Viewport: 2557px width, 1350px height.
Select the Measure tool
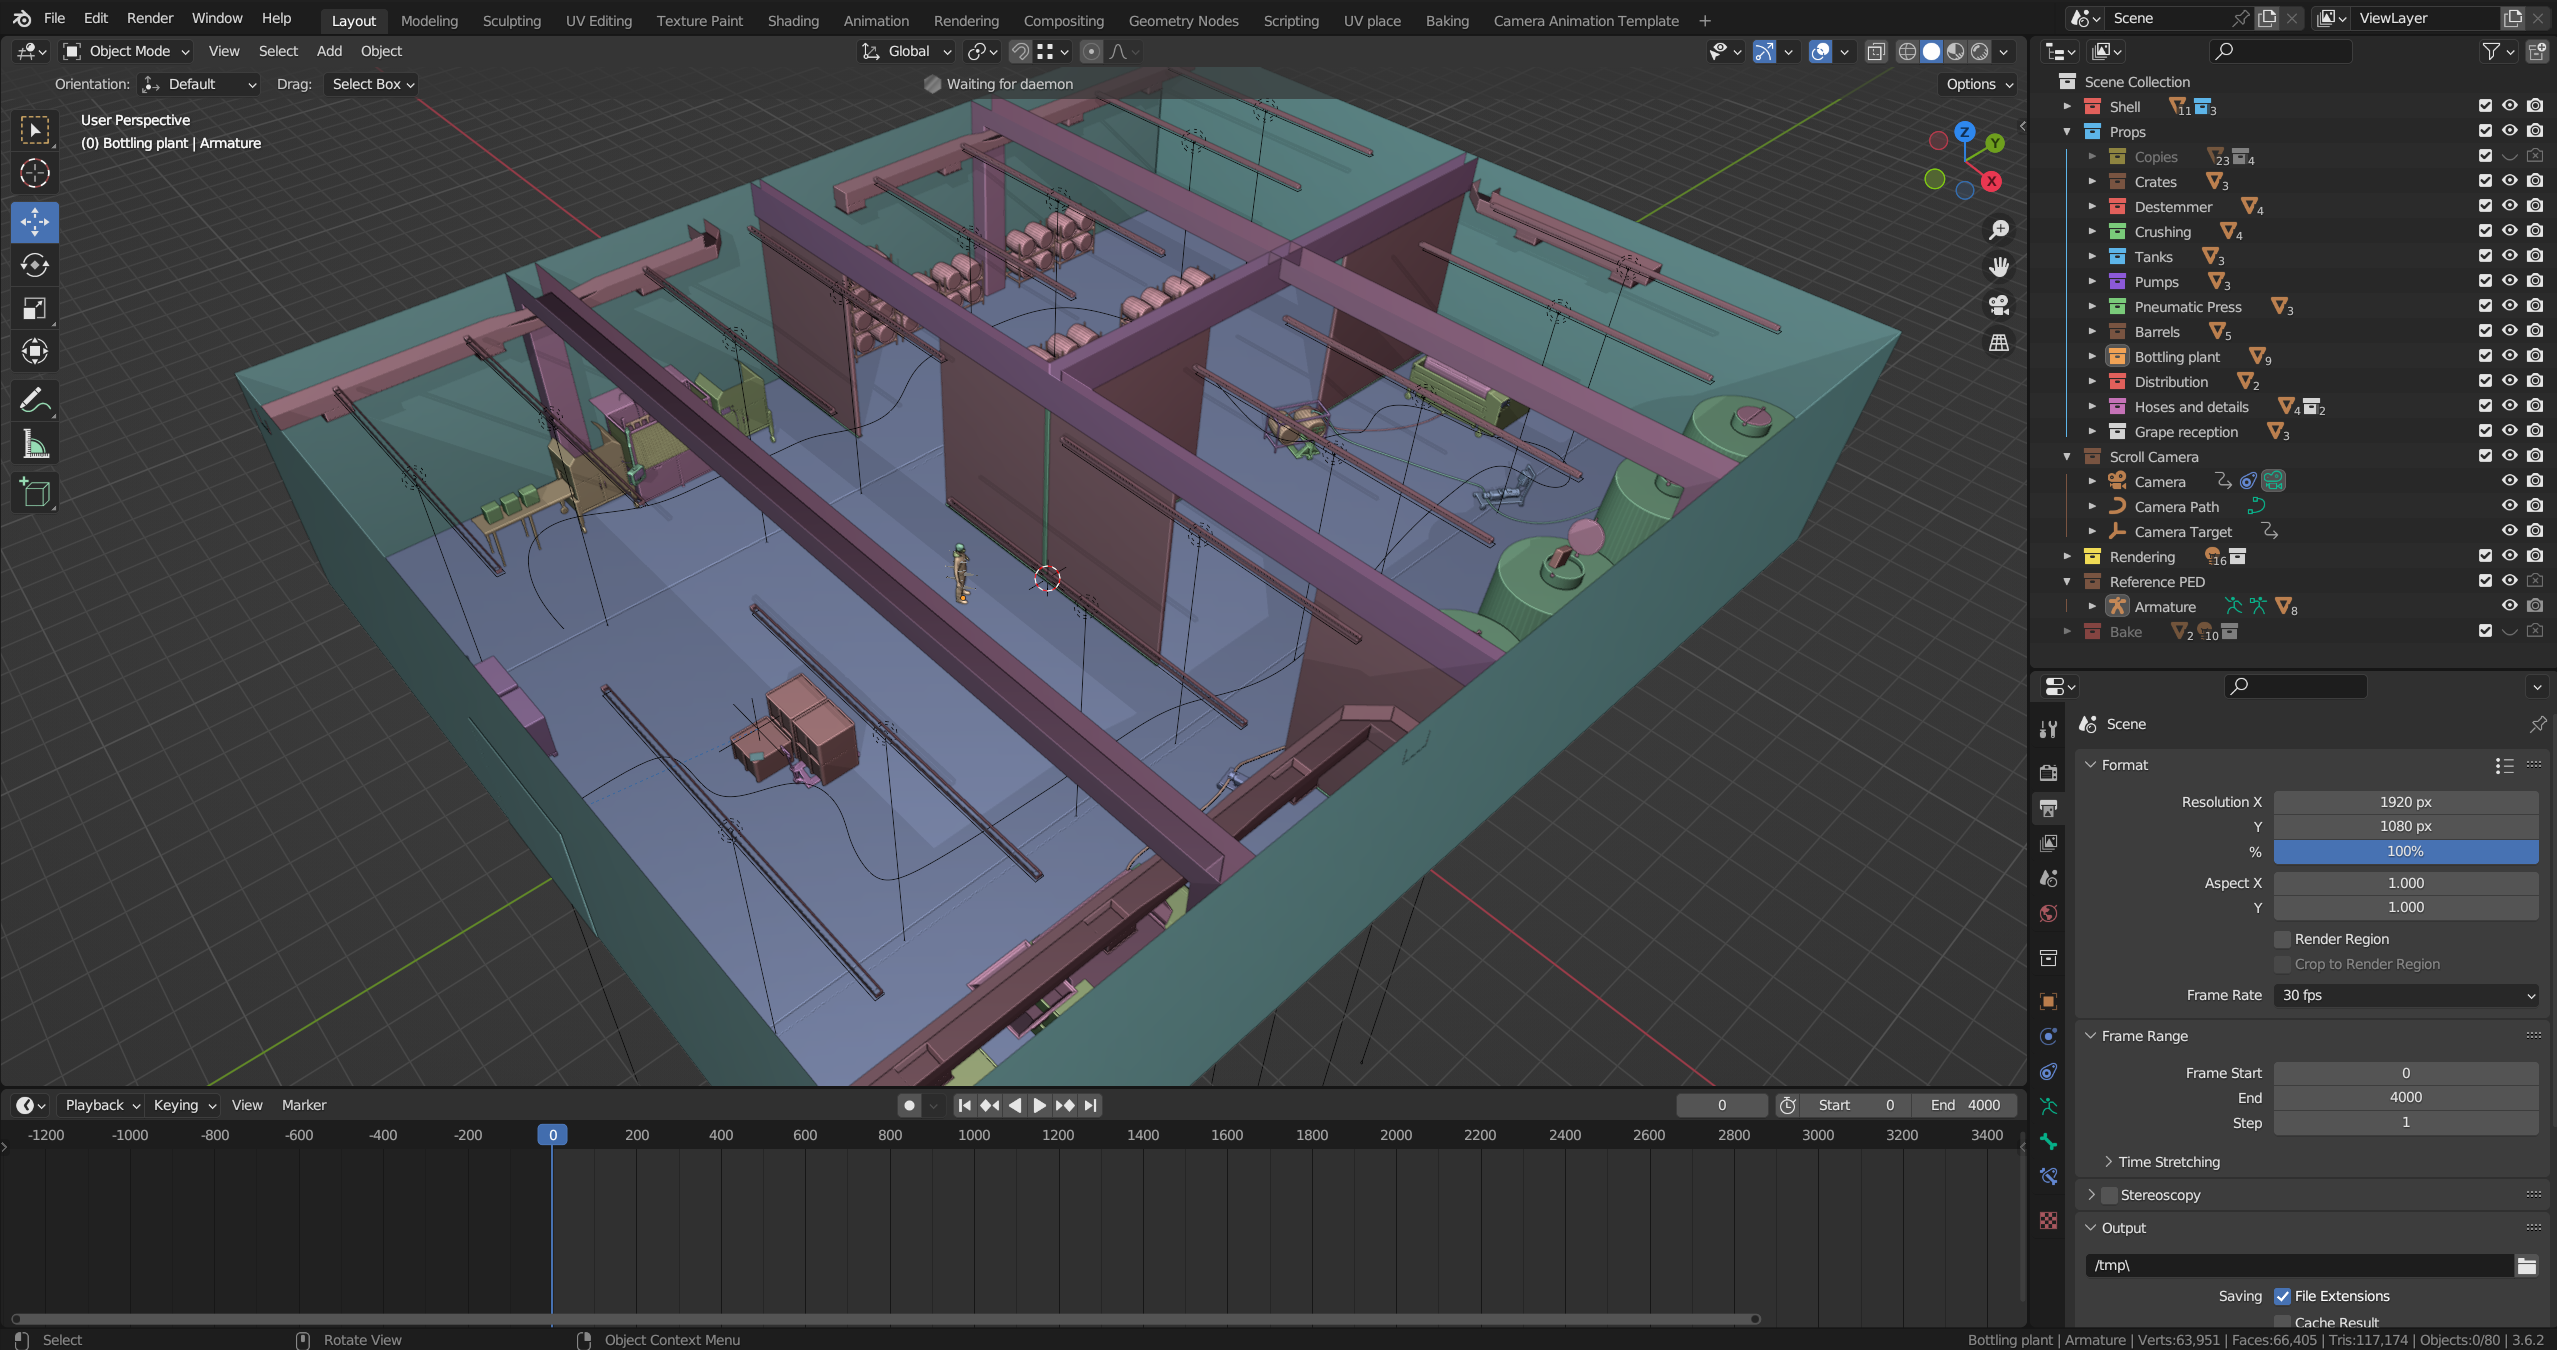click(35, 444)
